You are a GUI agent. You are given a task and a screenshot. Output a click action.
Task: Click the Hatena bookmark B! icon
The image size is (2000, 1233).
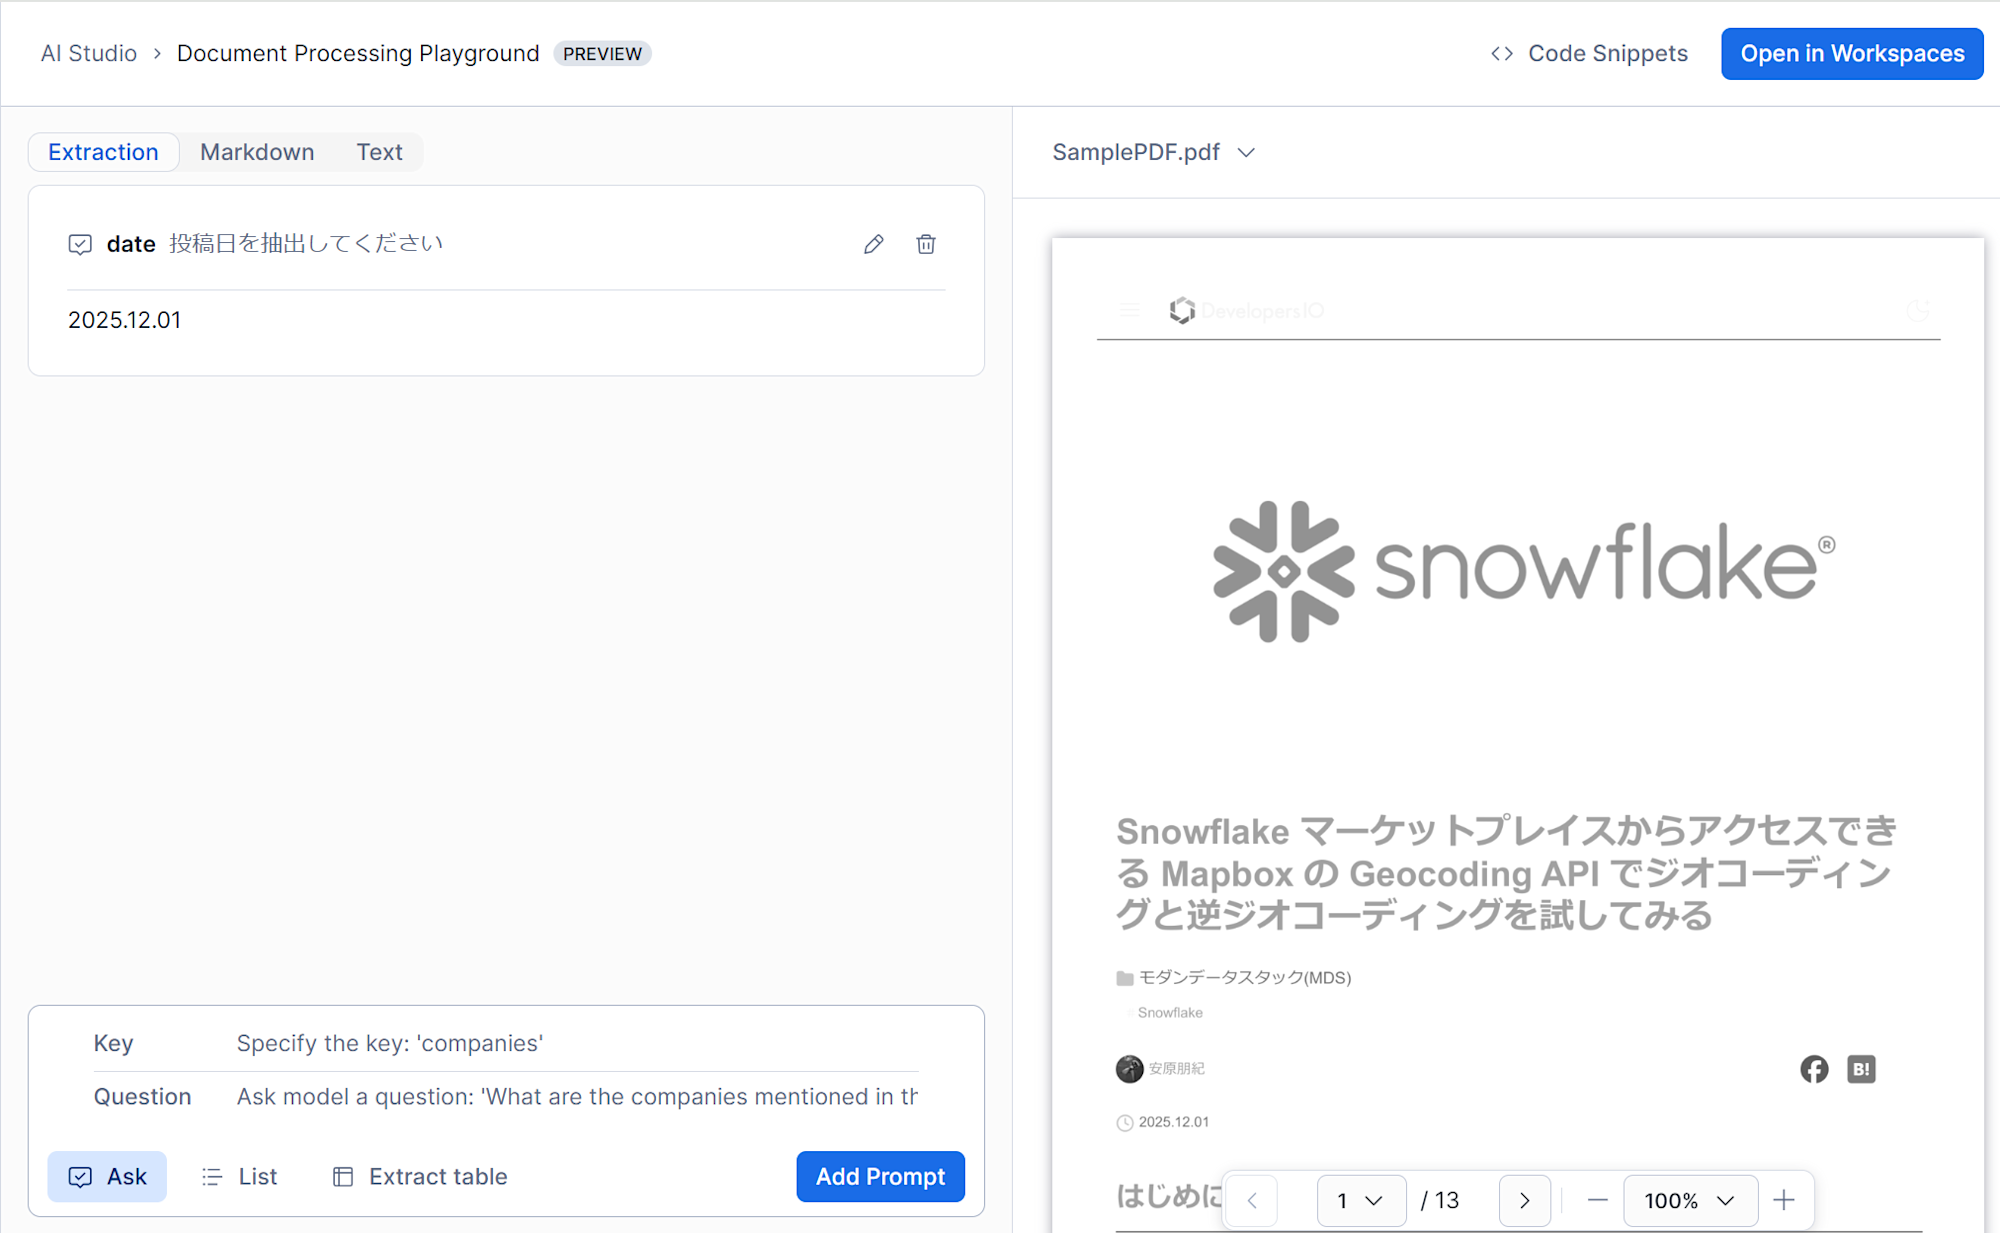(x=1861, y=1069)
